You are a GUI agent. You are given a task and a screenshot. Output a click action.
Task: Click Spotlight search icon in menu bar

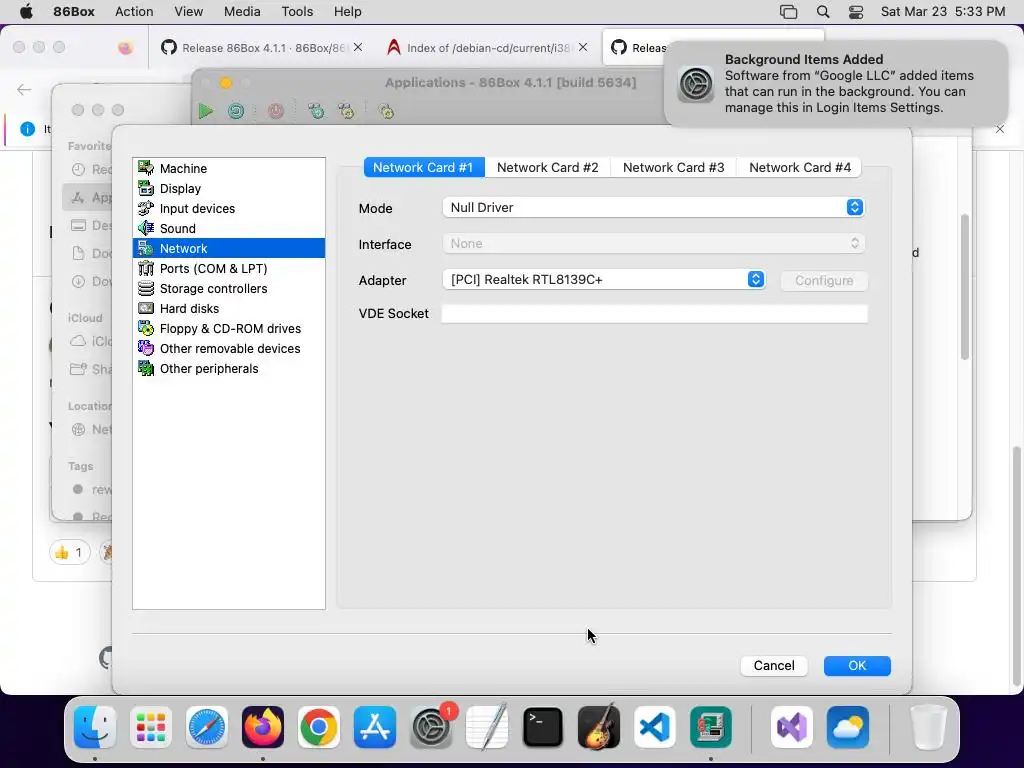pyautogui.click(x=823, y=12)
